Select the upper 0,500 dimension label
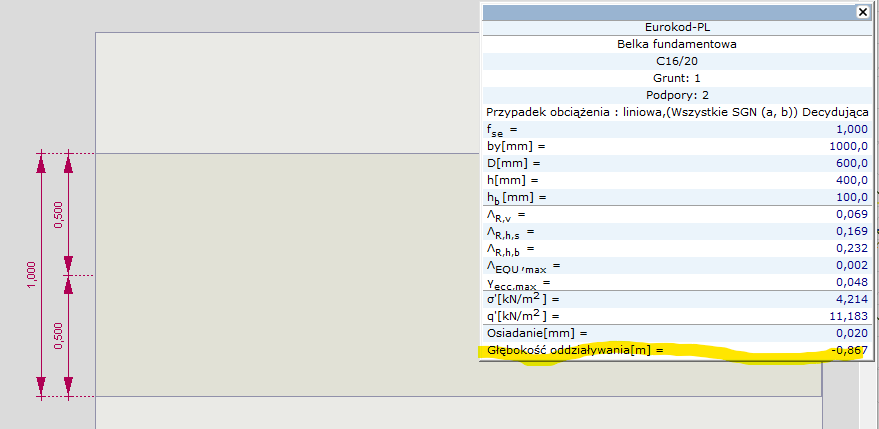Viewport: 879px width, 429px height. (x=59, y=215)
